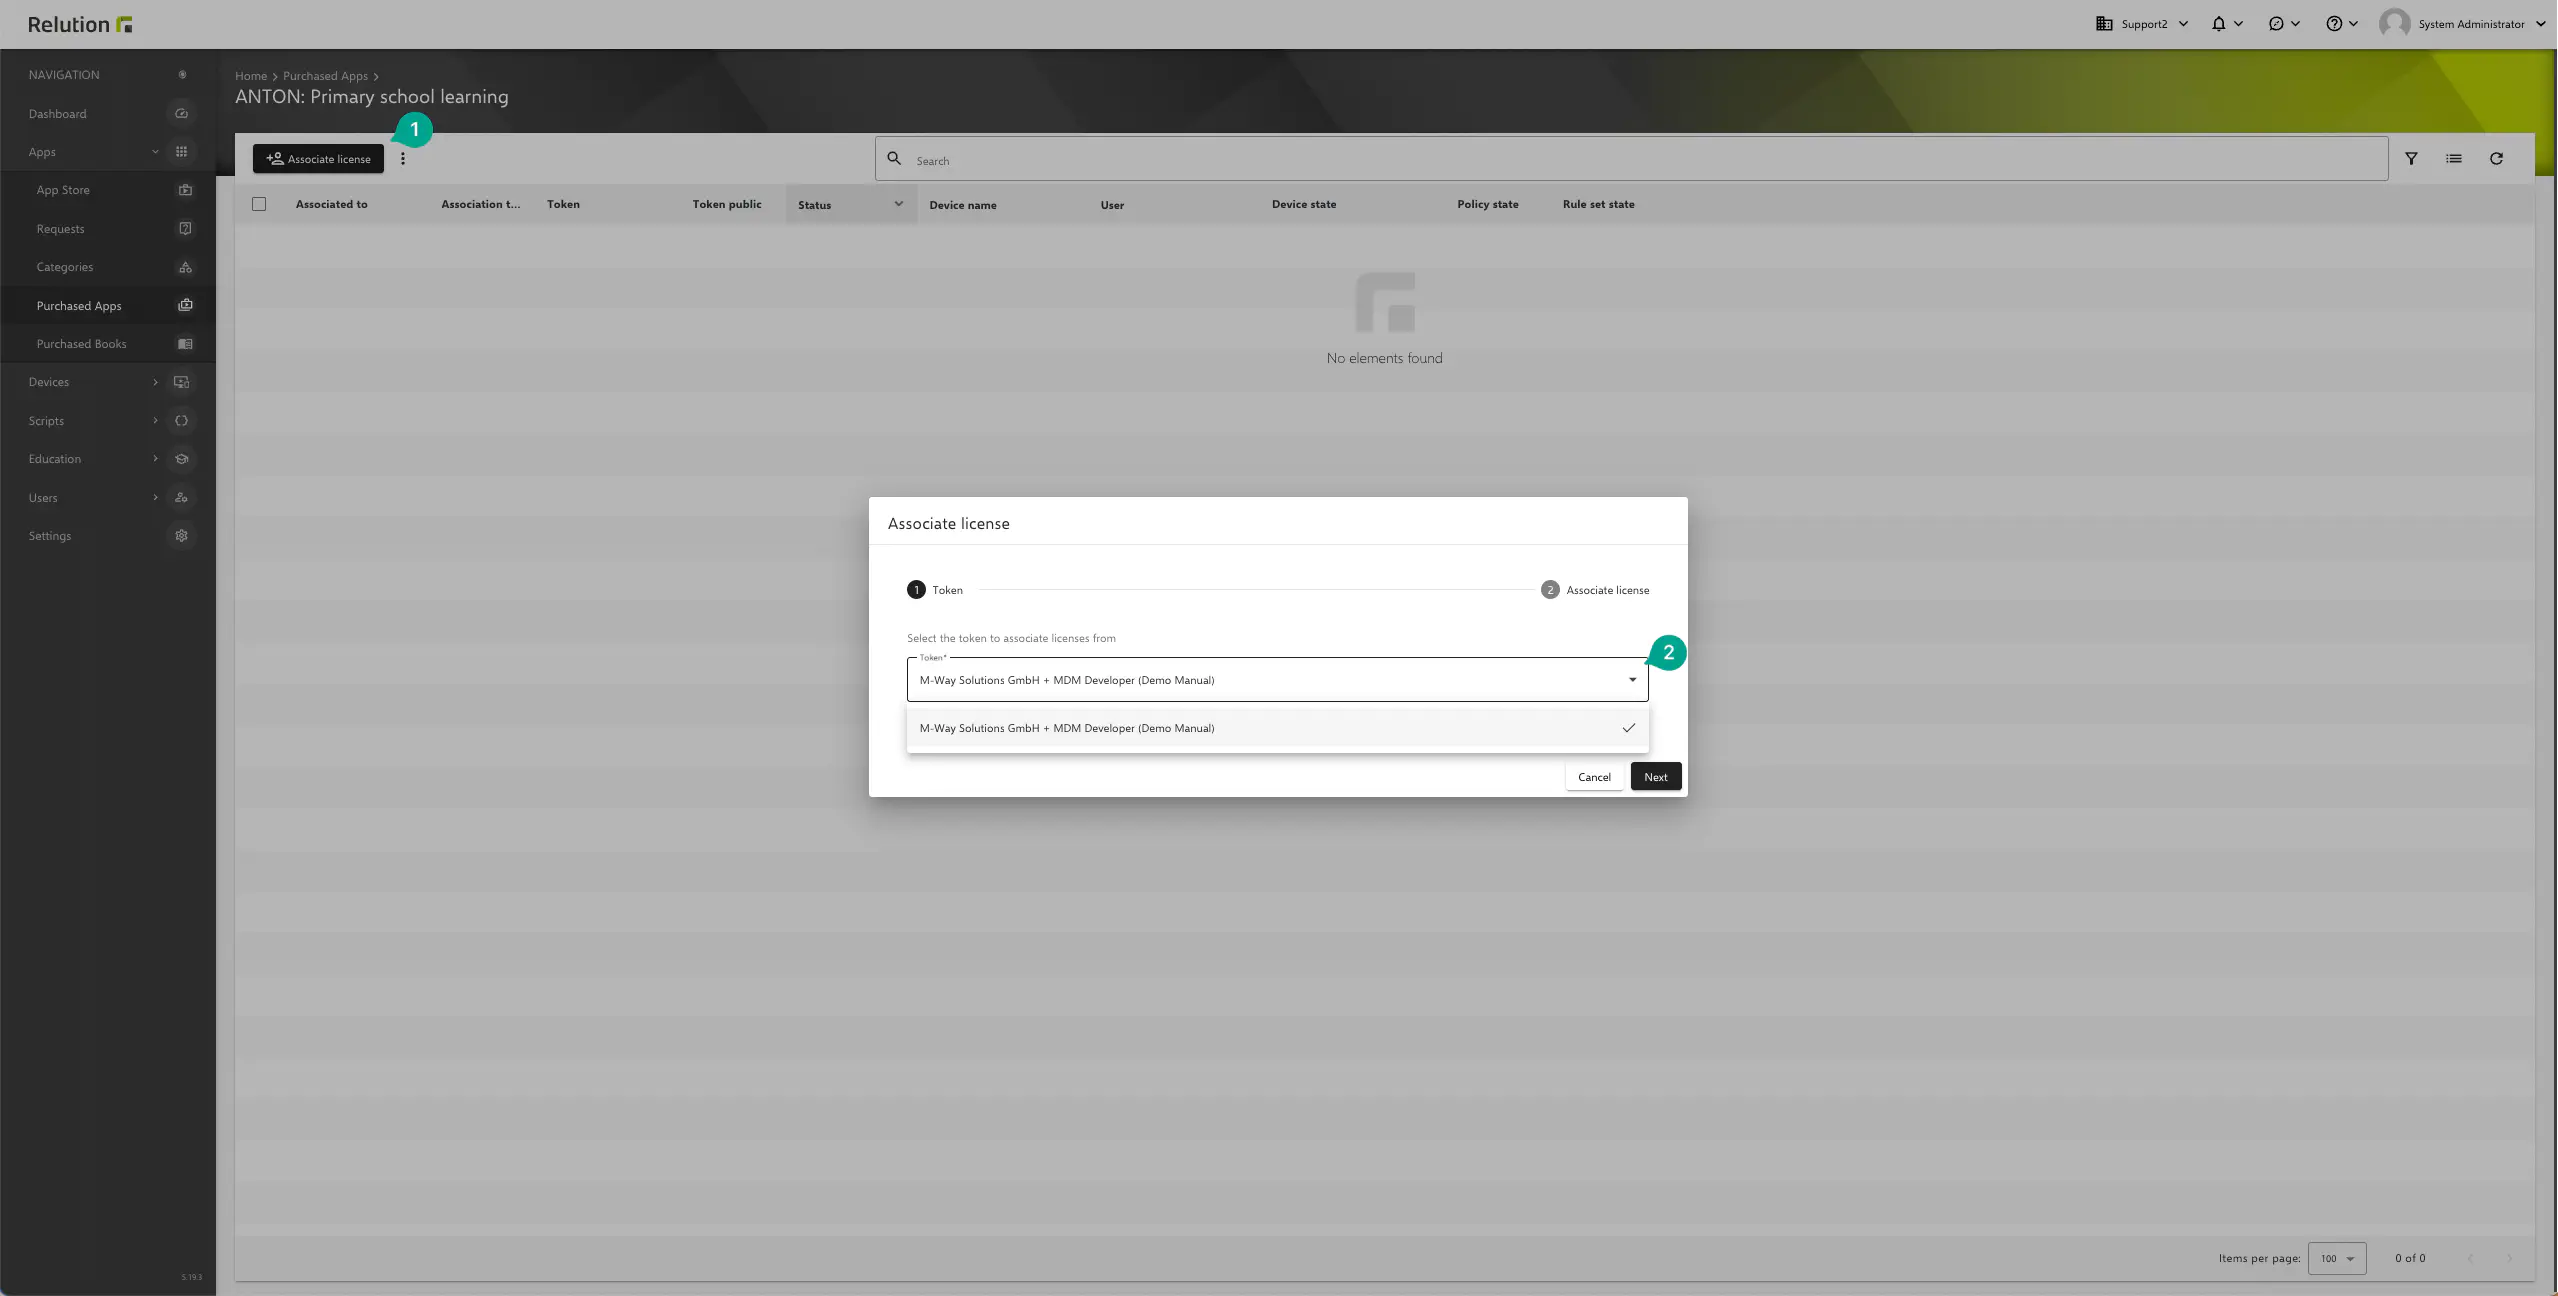Open Items per page dropdown
2558x1296 pixels.
tap(2336, 1258)
